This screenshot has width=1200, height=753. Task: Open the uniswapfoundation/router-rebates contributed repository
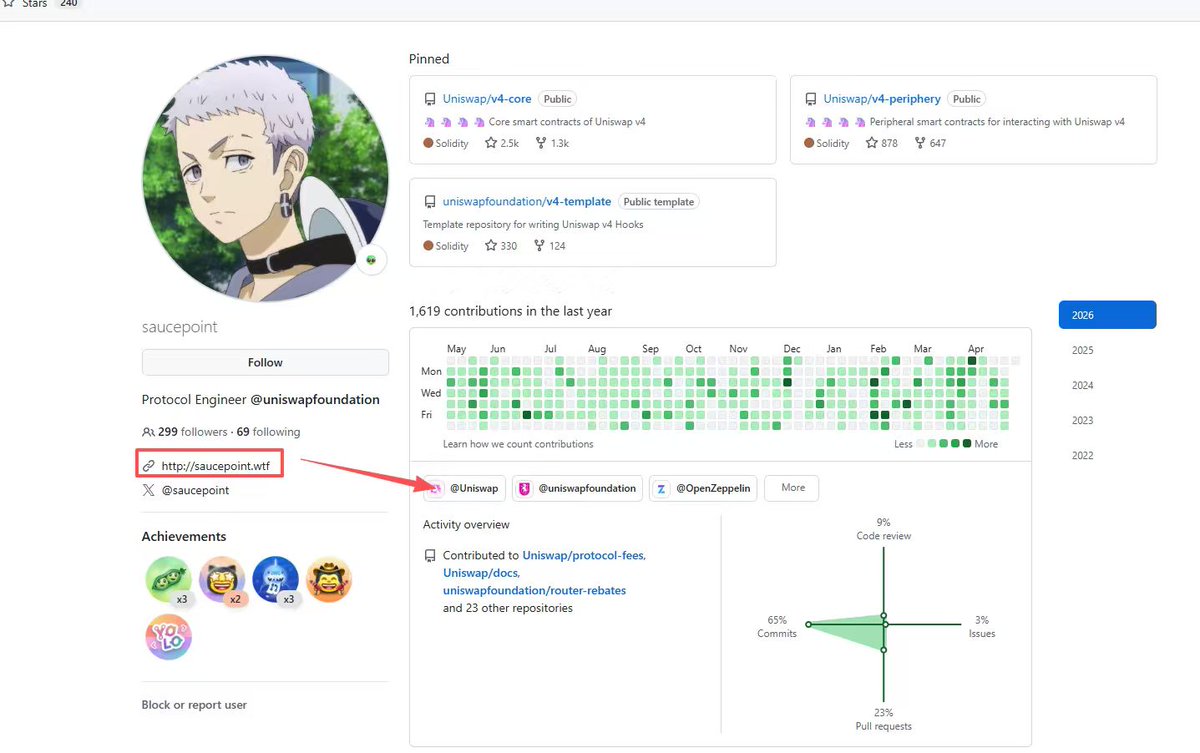(x=534, y=590)
